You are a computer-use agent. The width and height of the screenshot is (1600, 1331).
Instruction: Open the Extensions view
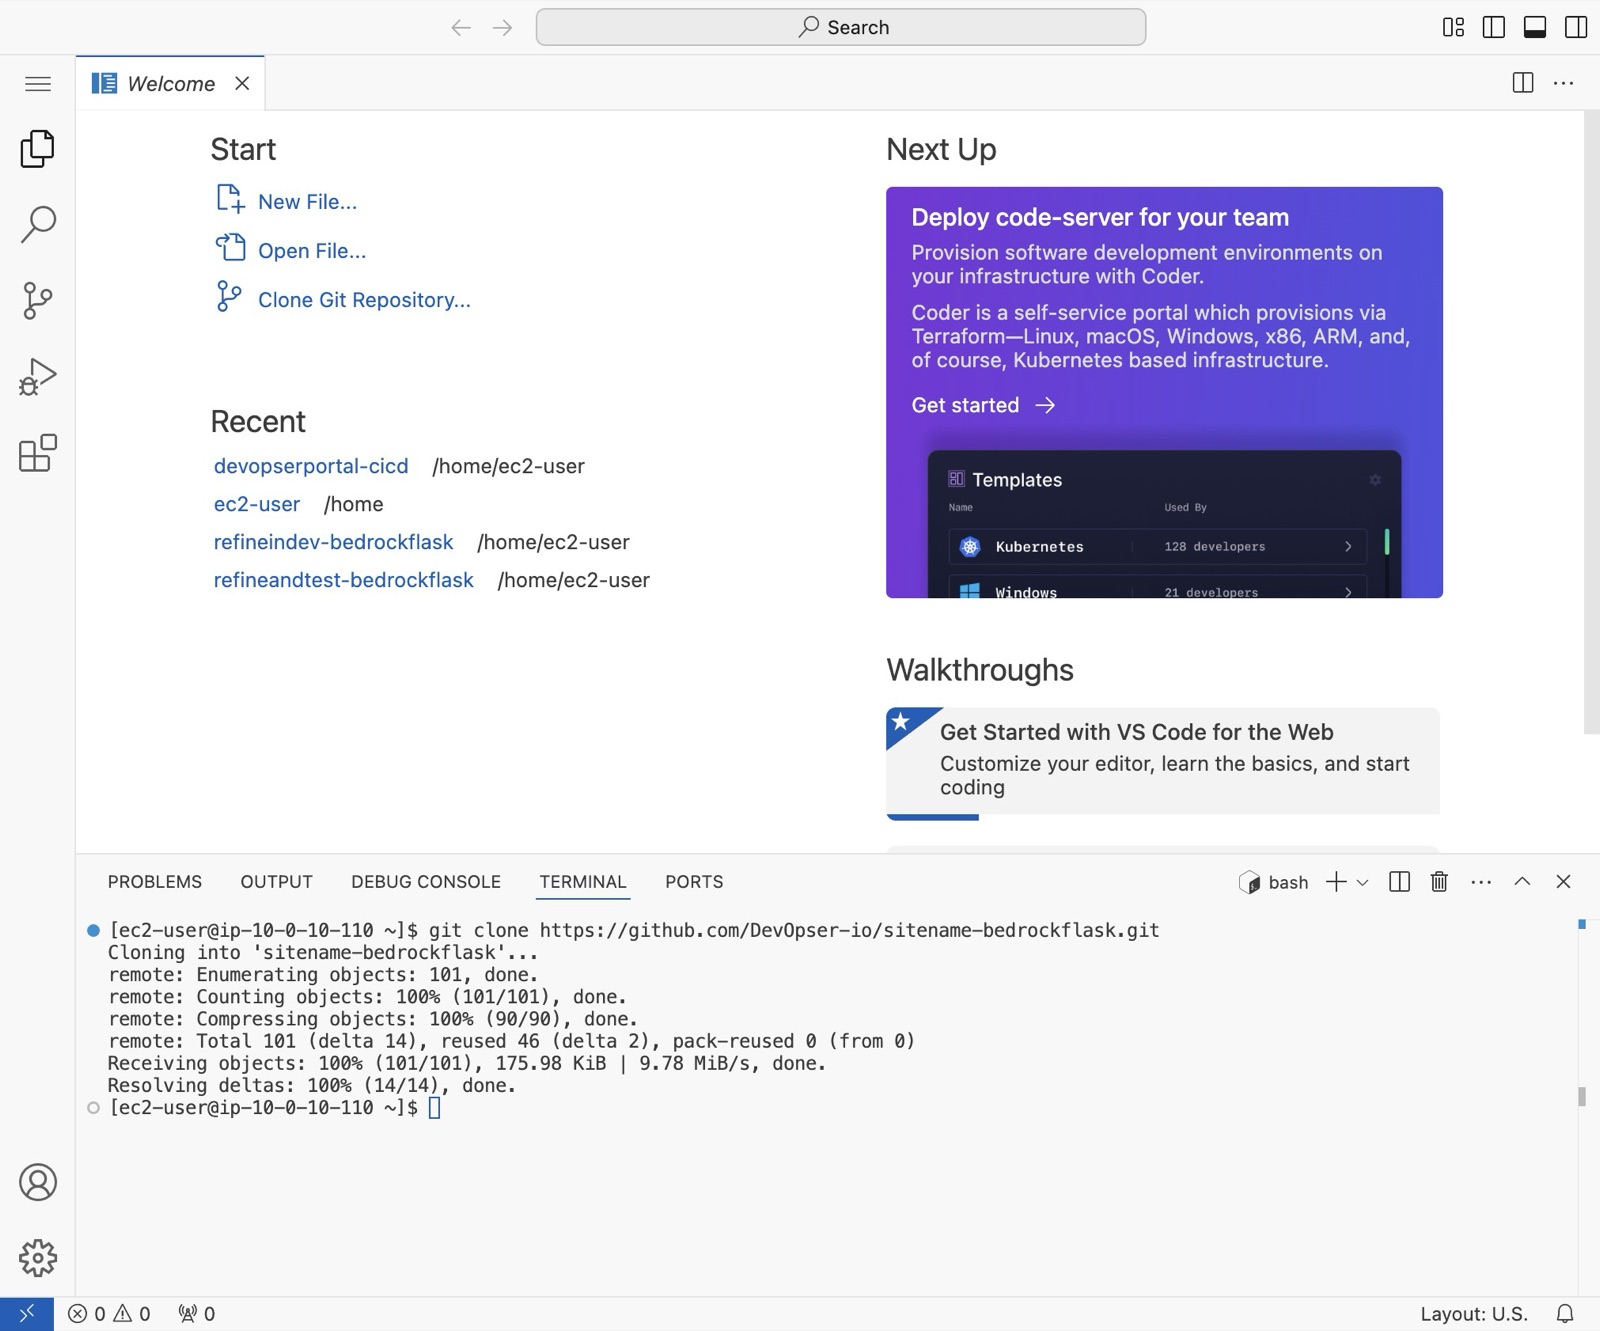[x=37, y=453]
